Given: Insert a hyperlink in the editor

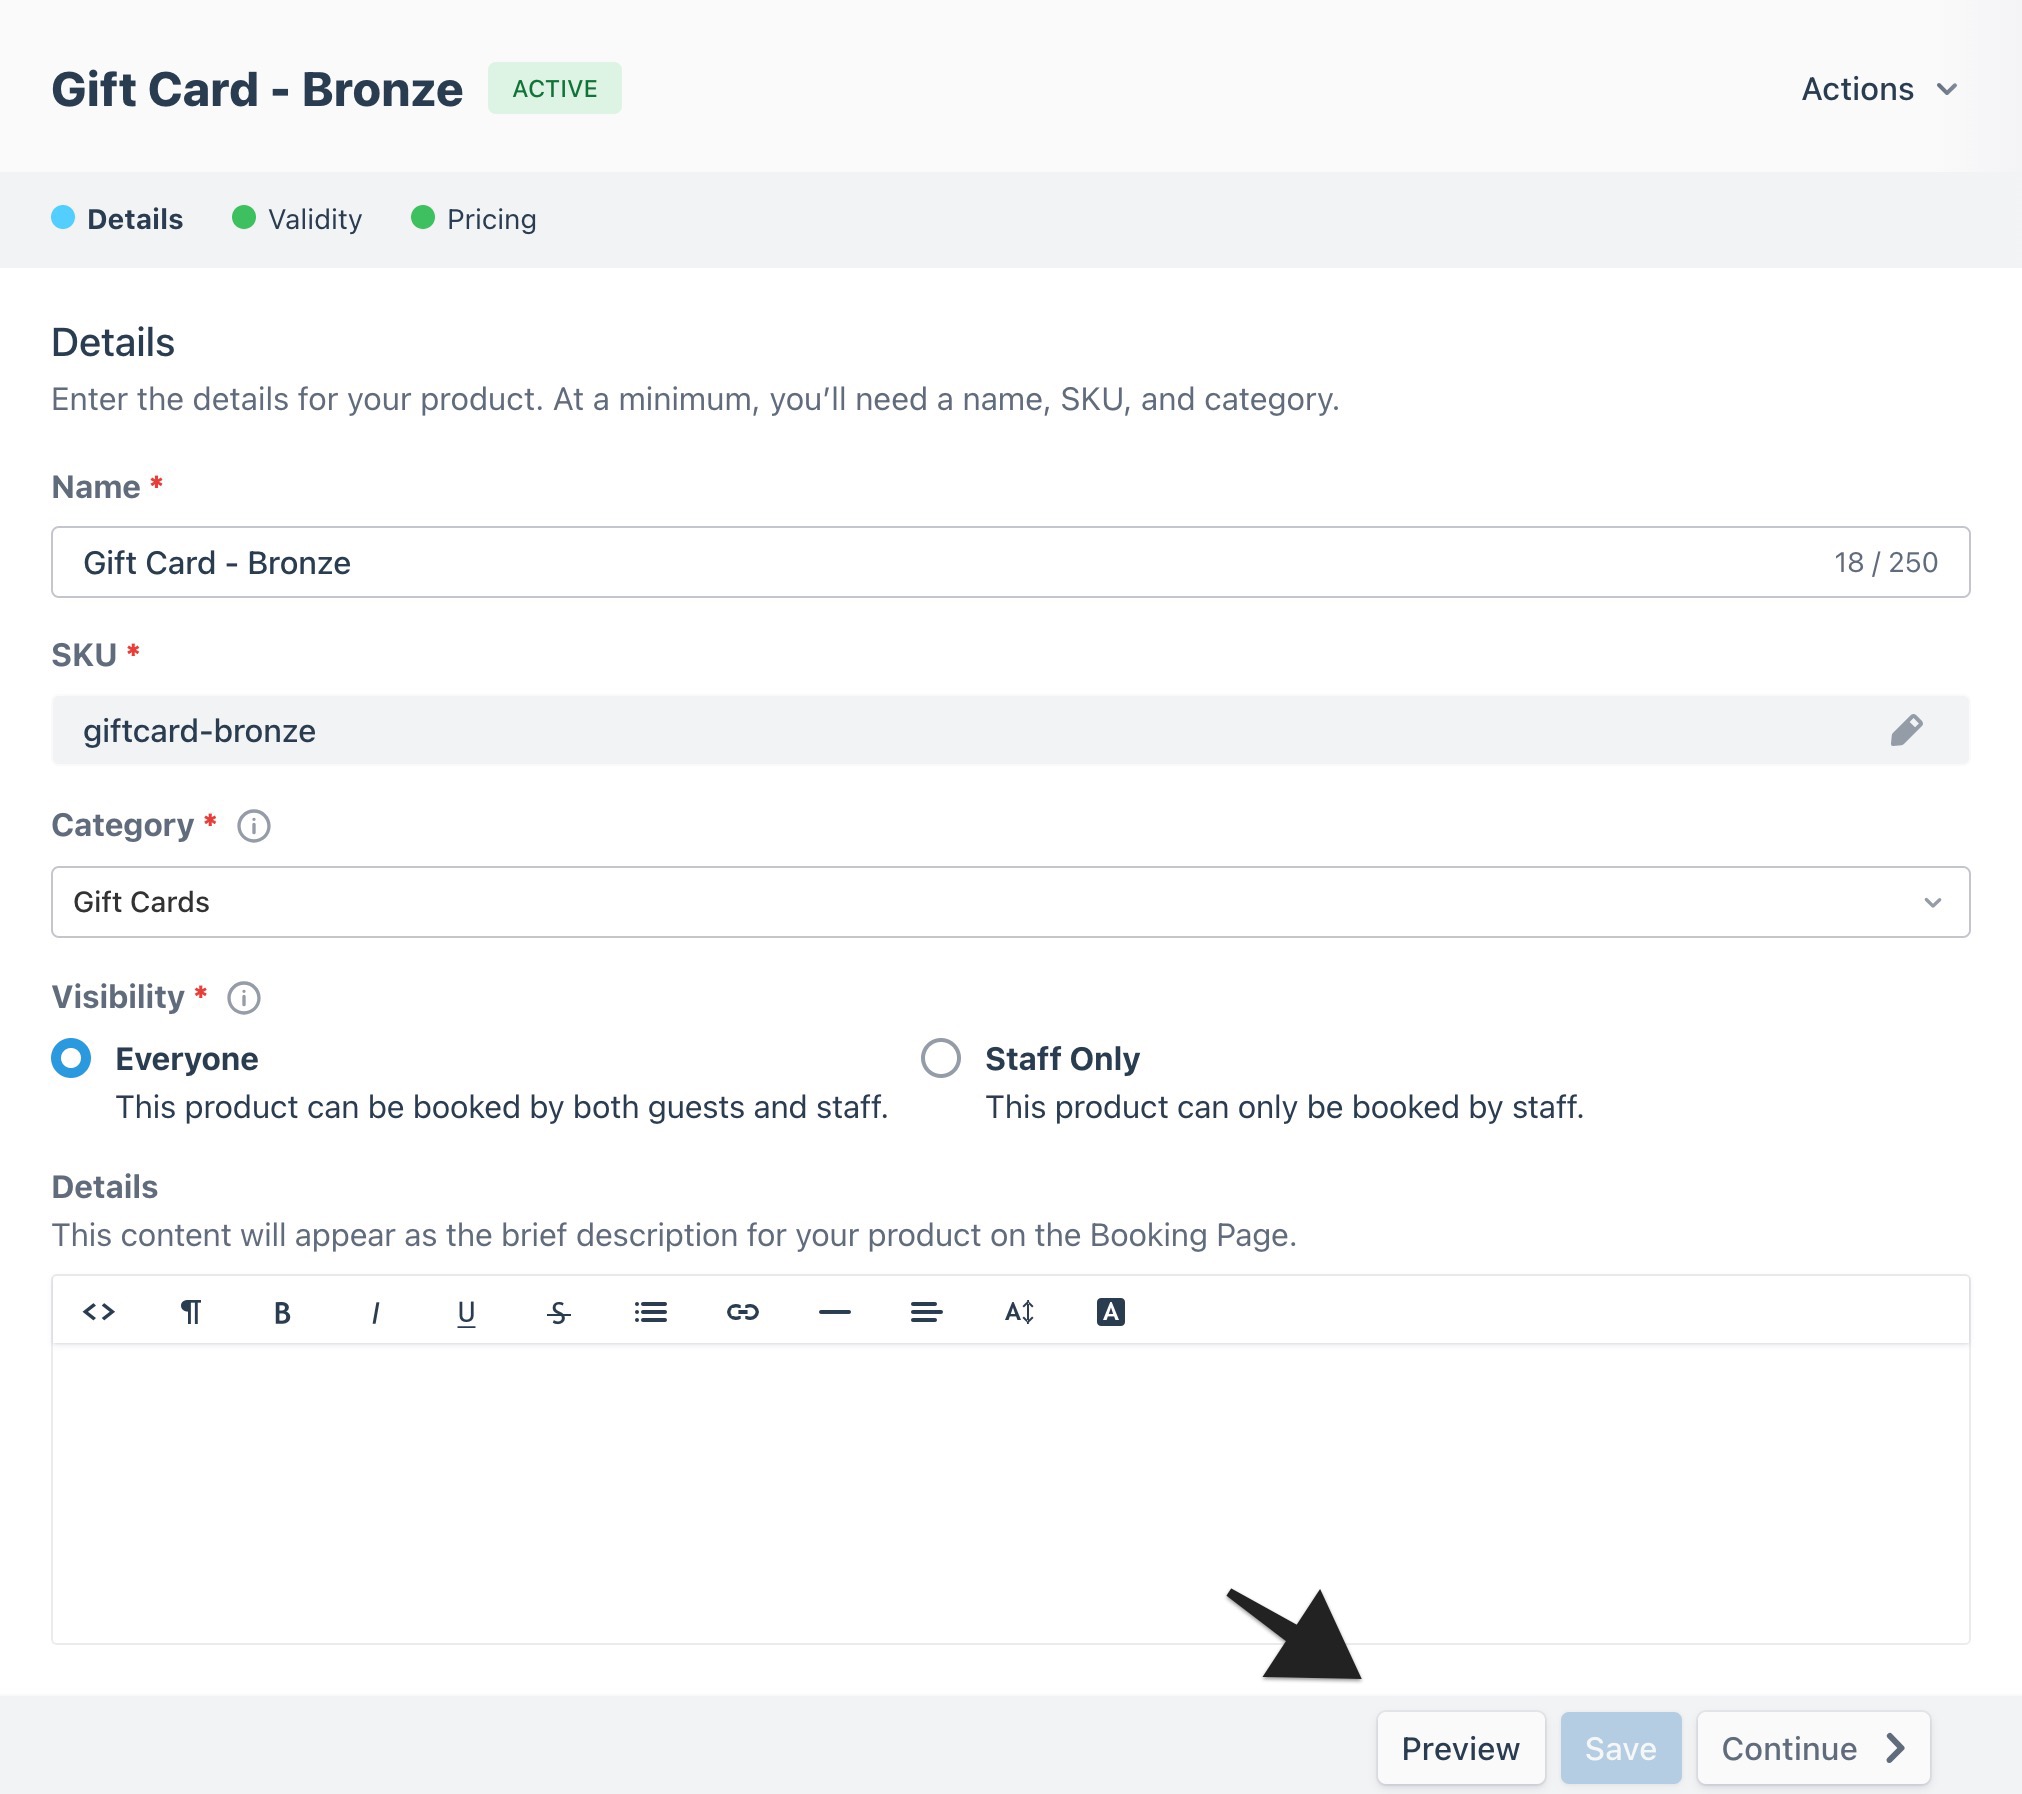Looking at the screenshot, I should [x=743, y=1311].
